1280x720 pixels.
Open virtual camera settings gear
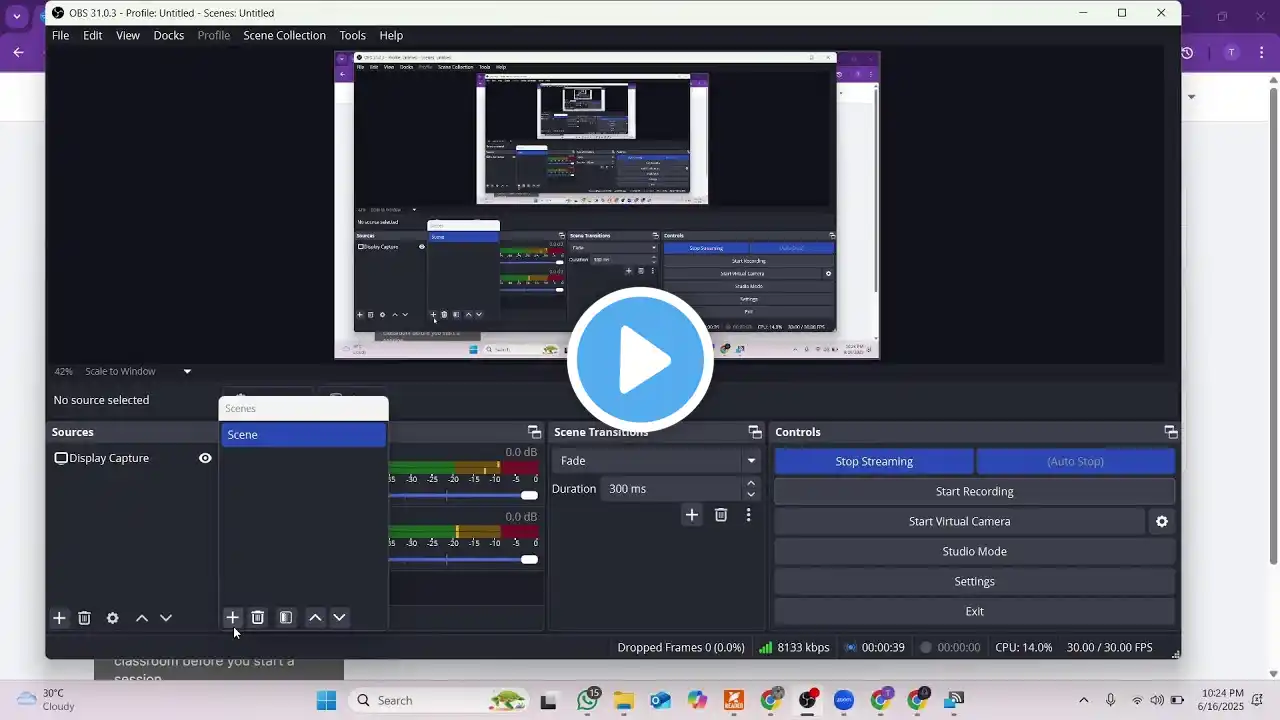click(1162, 521)
